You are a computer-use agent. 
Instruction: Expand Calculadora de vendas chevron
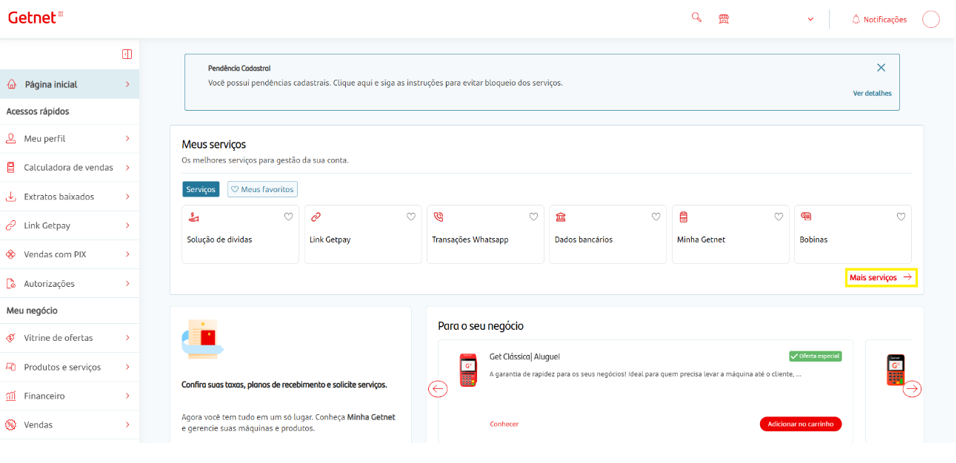pos(127,167)
